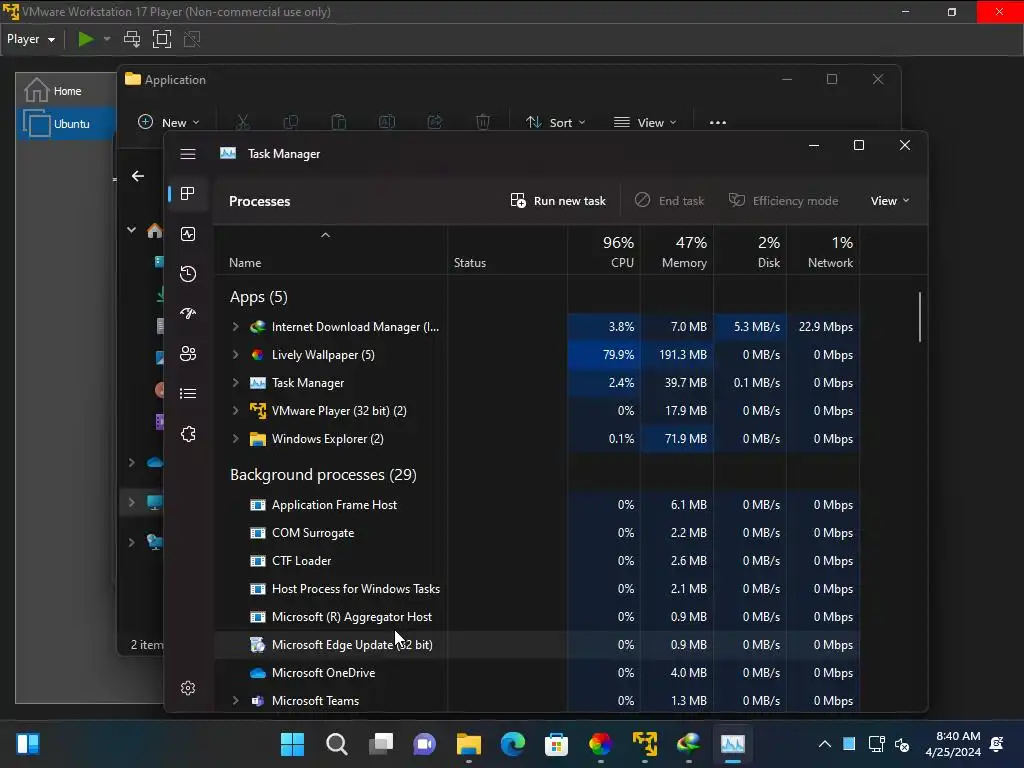Select Microsoft (R) Aggregator Host row
Screen dimensions: 1024x768
point(537,617)
